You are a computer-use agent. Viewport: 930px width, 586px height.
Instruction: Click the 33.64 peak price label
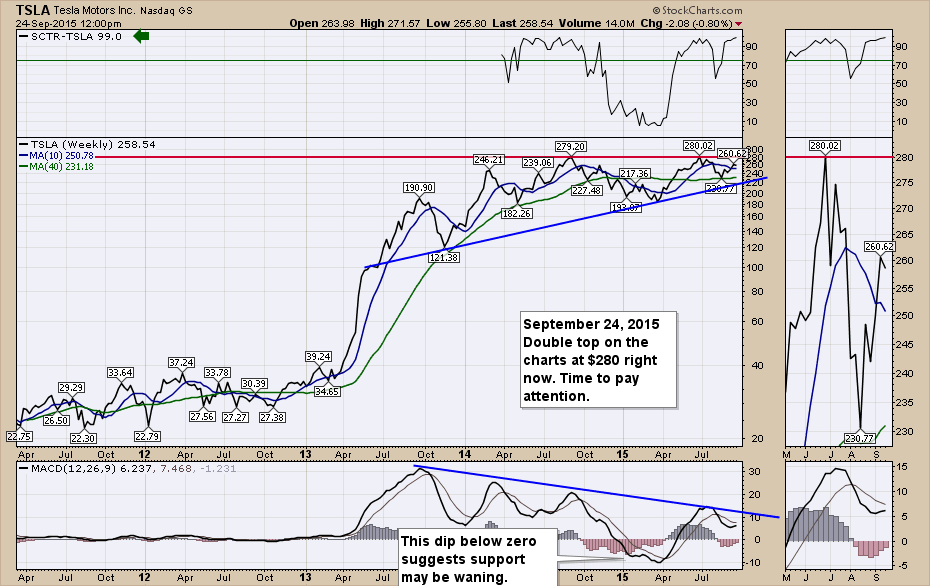click(120, 372)
